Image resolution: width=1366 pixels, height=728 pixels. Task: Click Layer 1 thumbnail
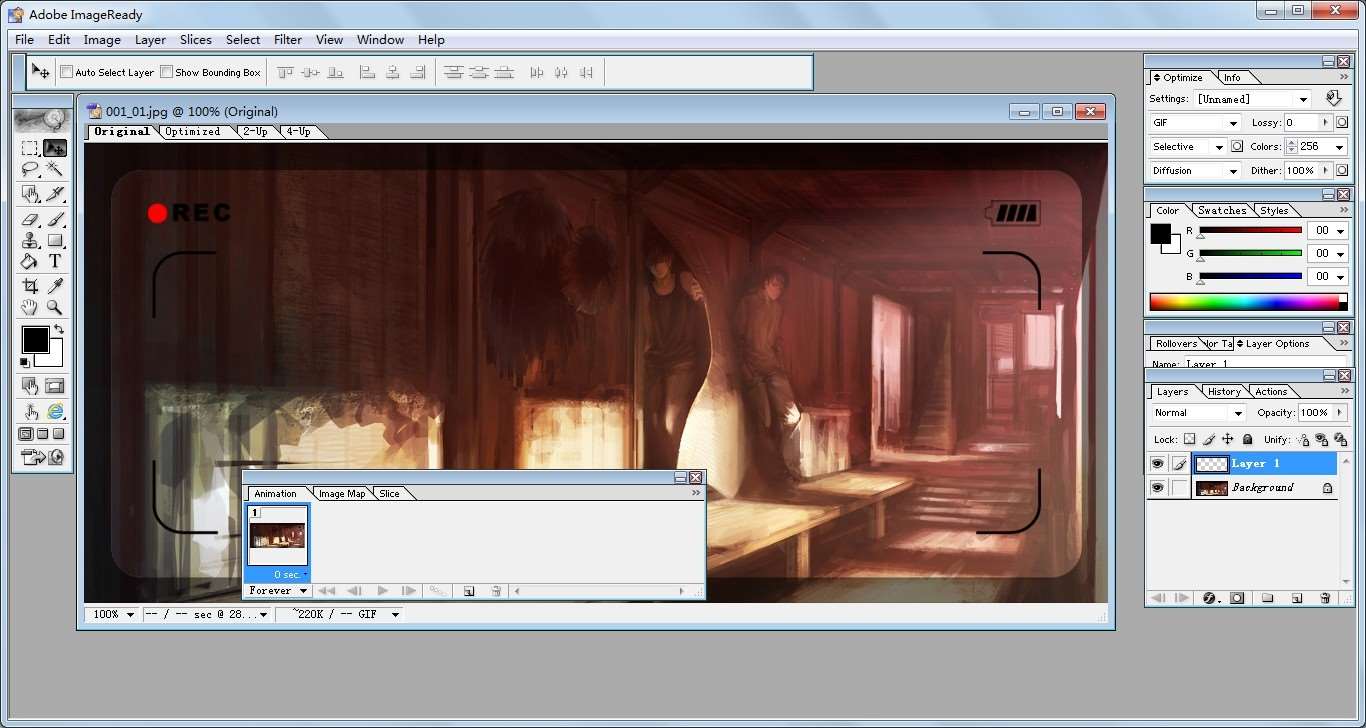tap(1212, 463)
